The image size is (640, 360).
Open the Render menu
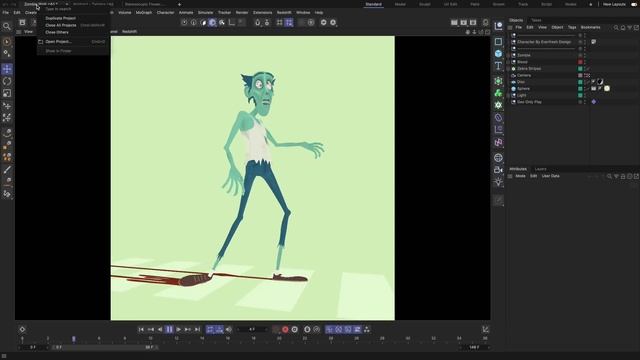pyautogui.click(x=242, y=13)
